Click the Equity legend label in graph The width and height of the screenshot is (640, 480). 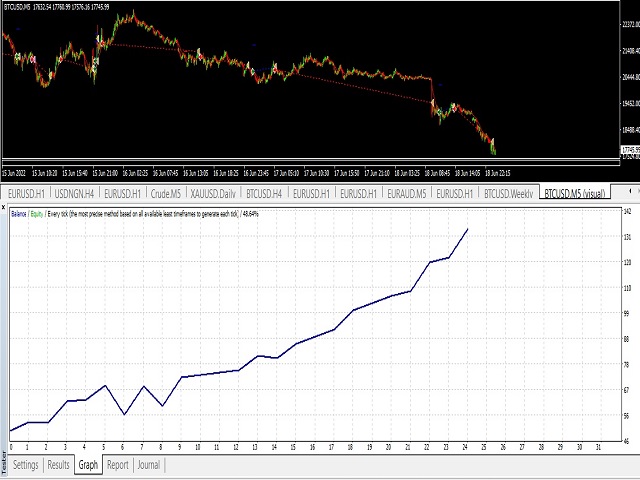pyautogui.click(x=37, y=214)
